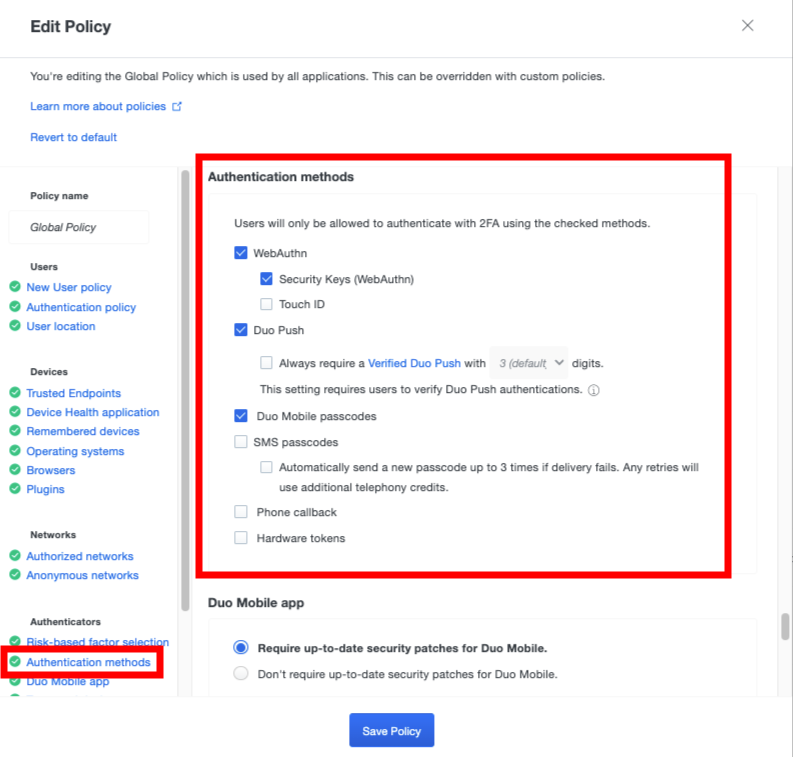Click the external link icon beside Learn more
The image size is (793, 757).
[x=177, y=106]
